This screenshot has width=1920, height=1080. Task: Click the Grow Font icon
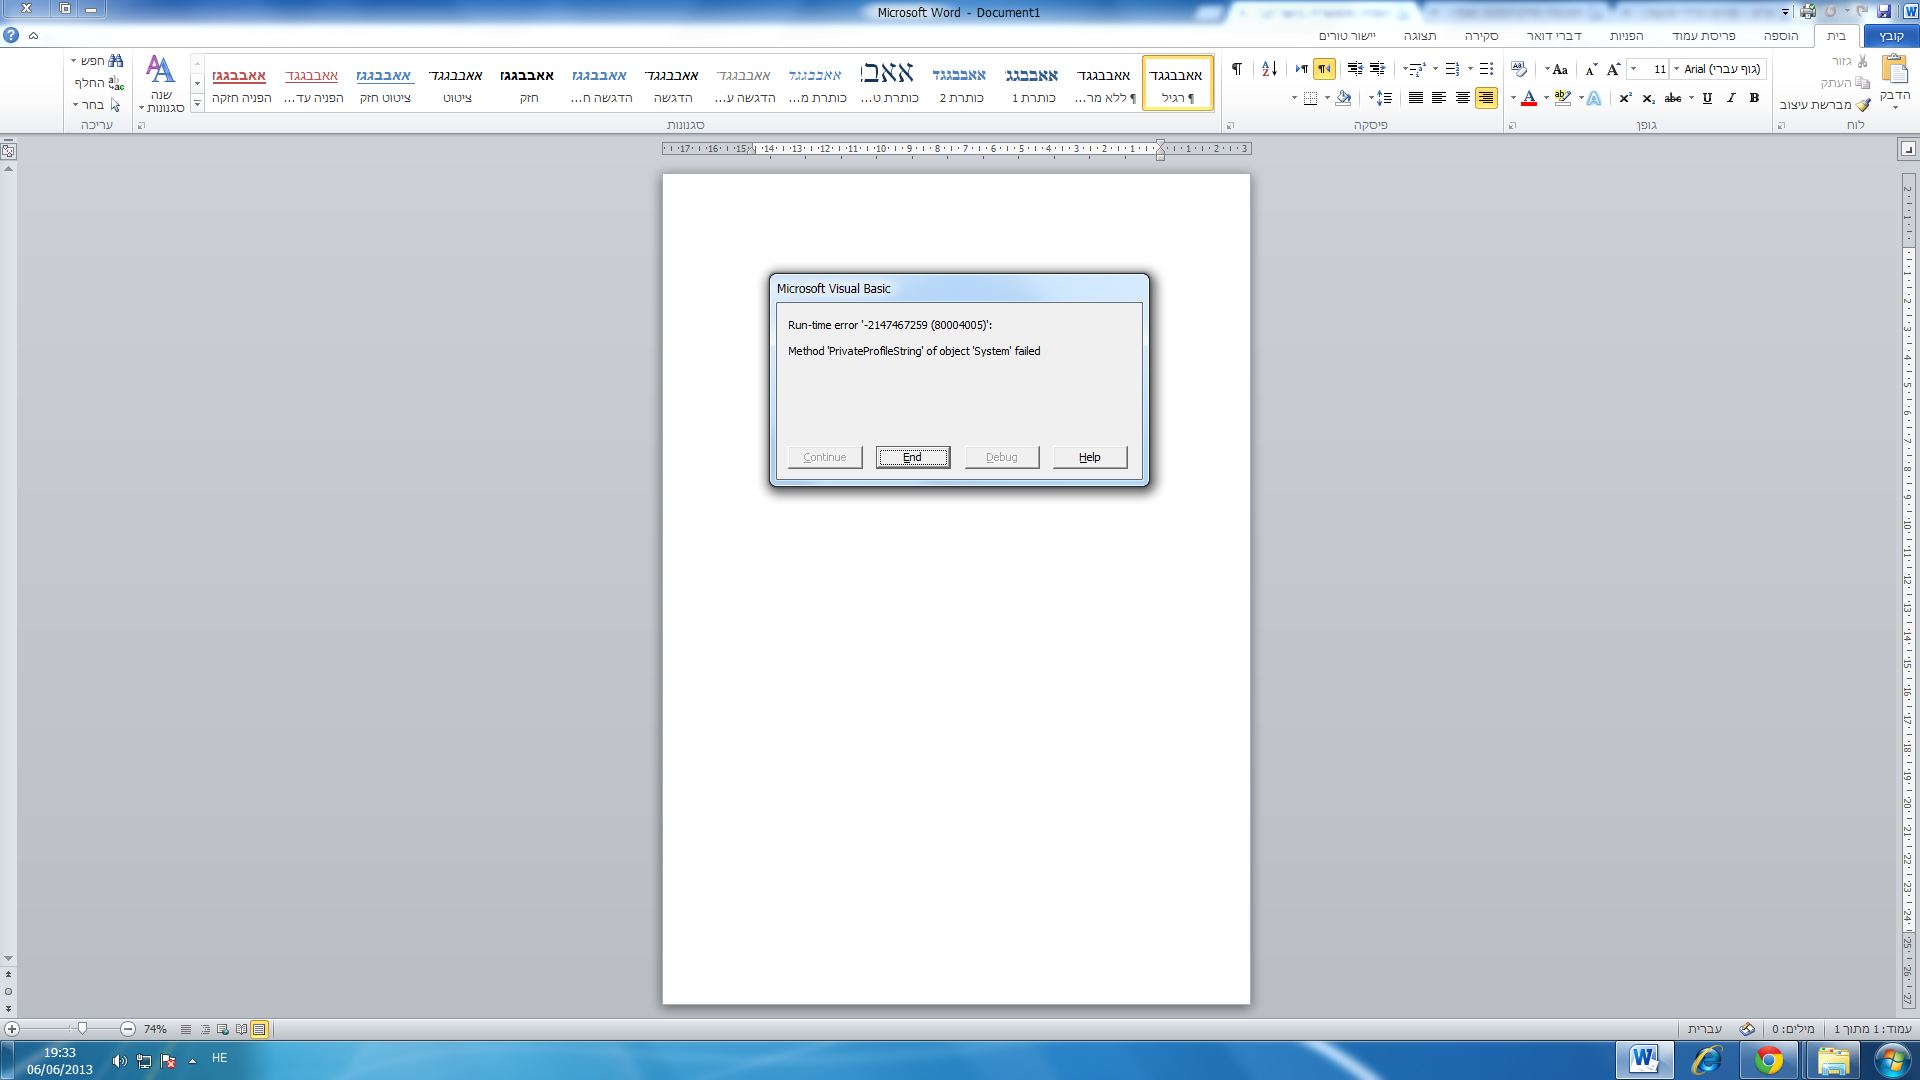coord(1613,69)
